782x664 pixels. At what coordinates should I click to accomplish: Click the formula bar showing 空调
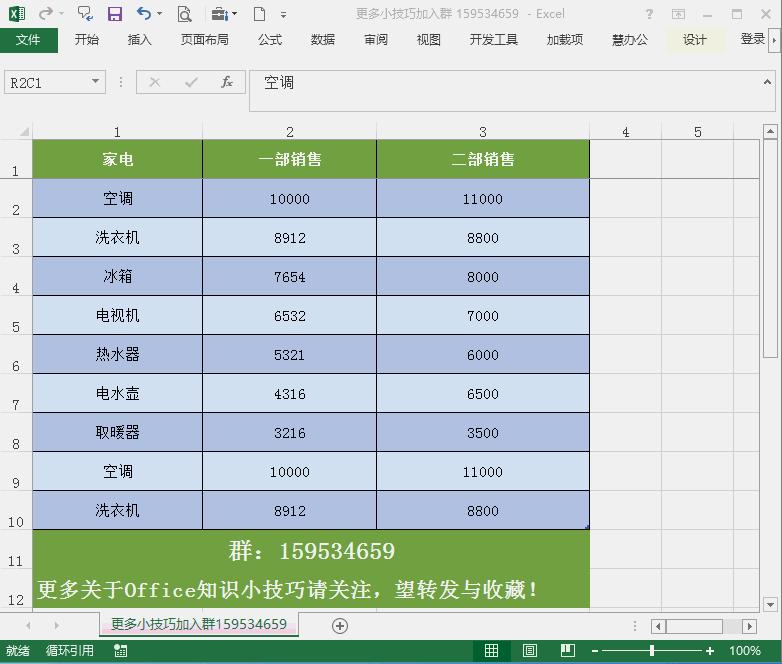coord(504,90)
